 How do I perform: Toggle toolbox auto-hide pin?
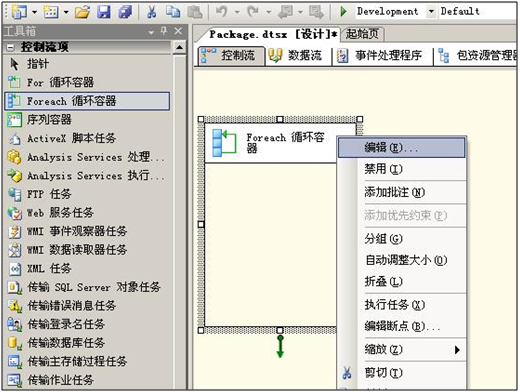(164, 31)
